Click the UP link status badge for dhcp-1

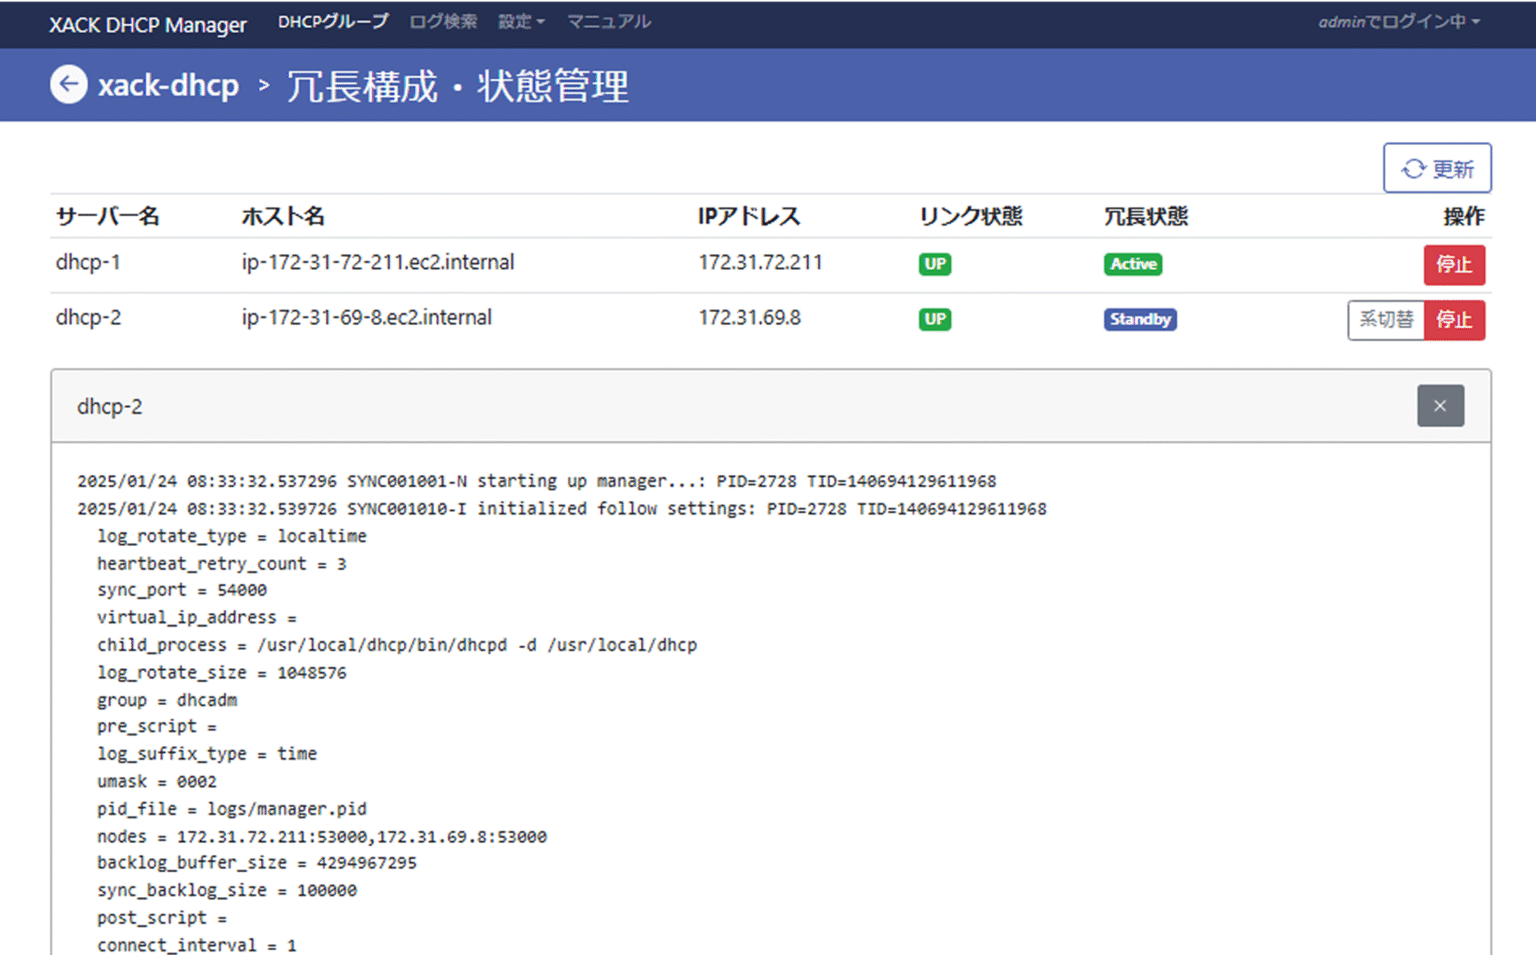pyautogui.click(x=934, y=264)
